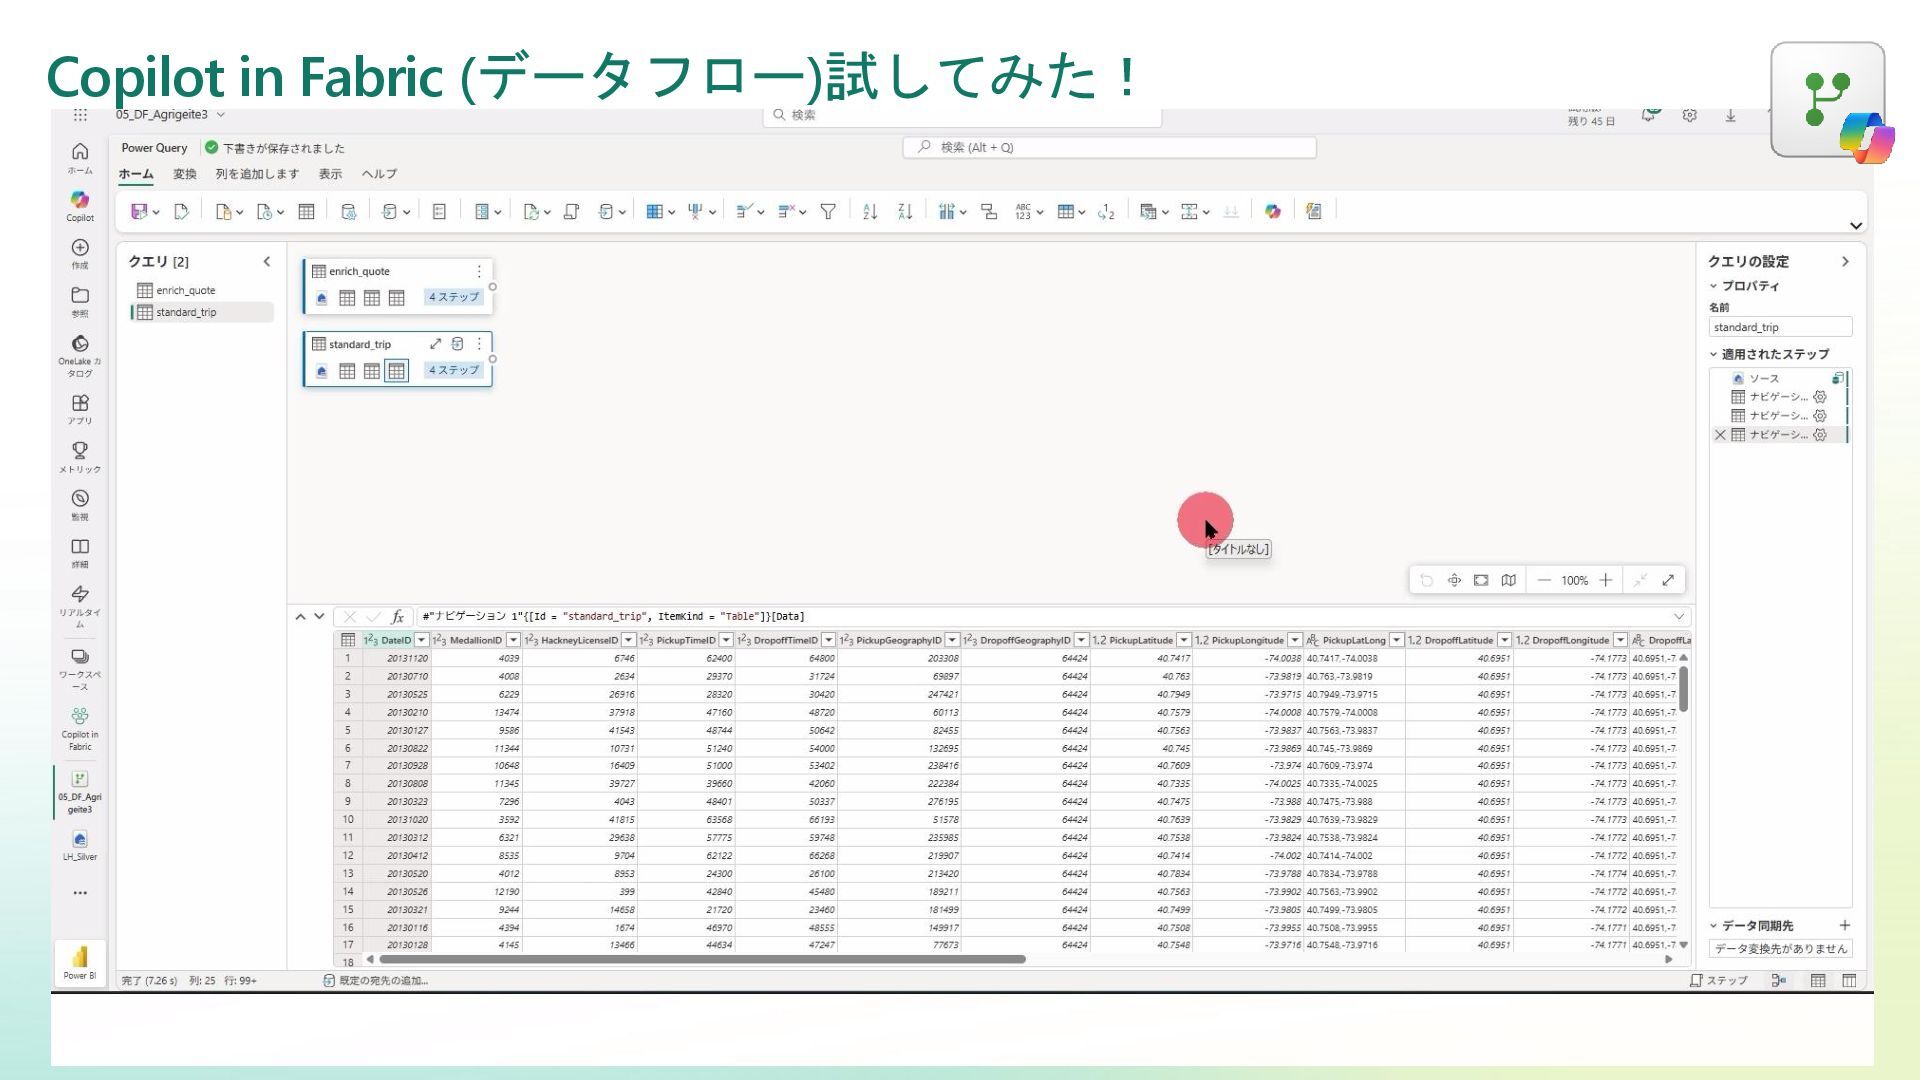Expand the standard_trip query card
1920x1080 pixels.
point(436,344)
